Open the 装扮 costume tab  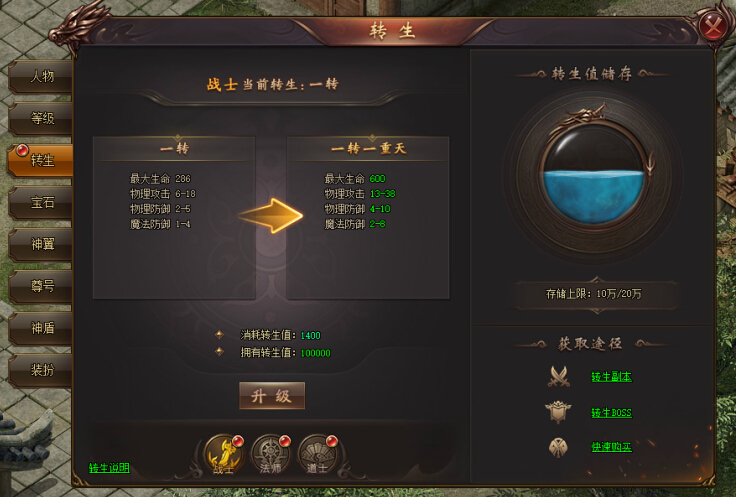41,370
